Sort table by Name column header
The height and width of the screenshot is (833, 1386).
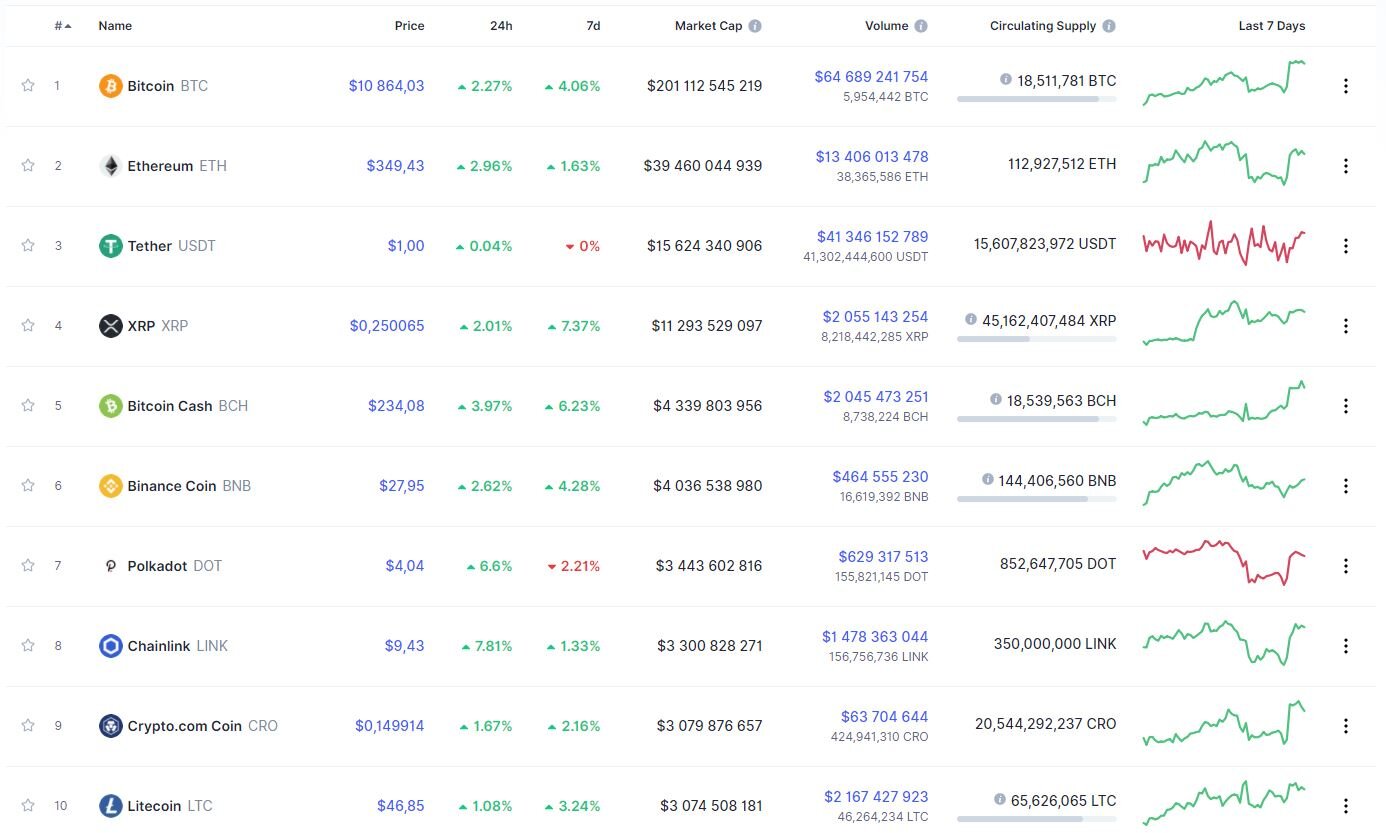click(x=115, y=26)
